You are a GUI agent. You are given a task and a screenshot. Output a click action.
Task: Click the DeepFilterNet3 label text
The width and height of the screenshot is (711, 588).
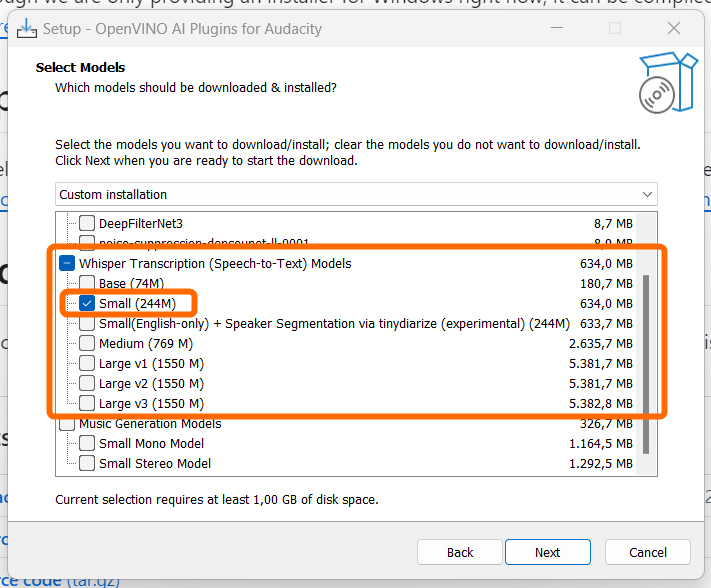[141, 224]
